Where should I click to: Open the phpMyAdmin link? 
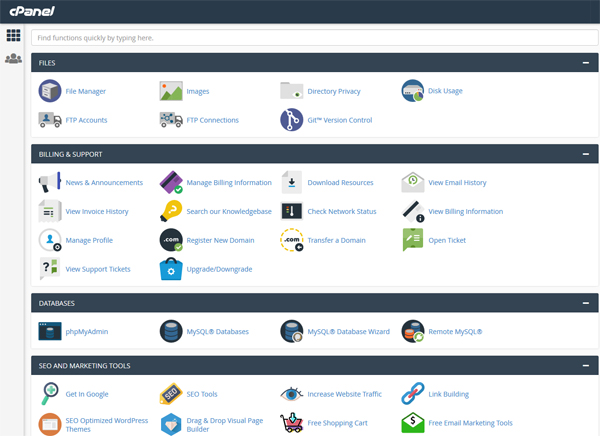point(87,331)
